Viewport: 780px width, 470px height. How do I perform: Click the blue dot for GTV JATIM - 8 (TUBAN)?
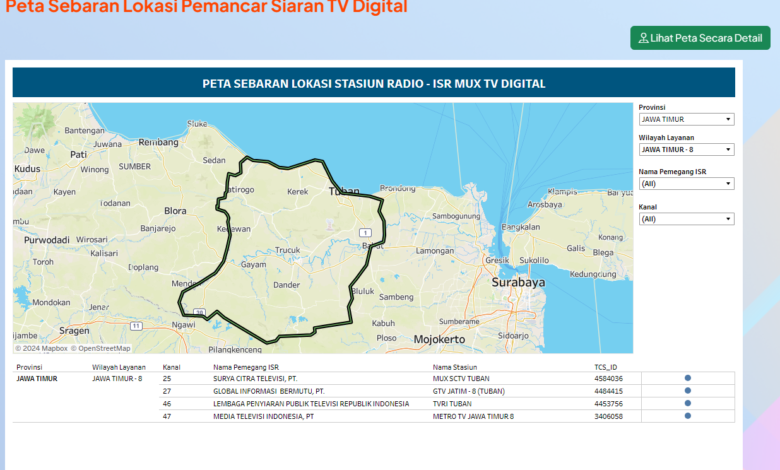pos(687,390)
